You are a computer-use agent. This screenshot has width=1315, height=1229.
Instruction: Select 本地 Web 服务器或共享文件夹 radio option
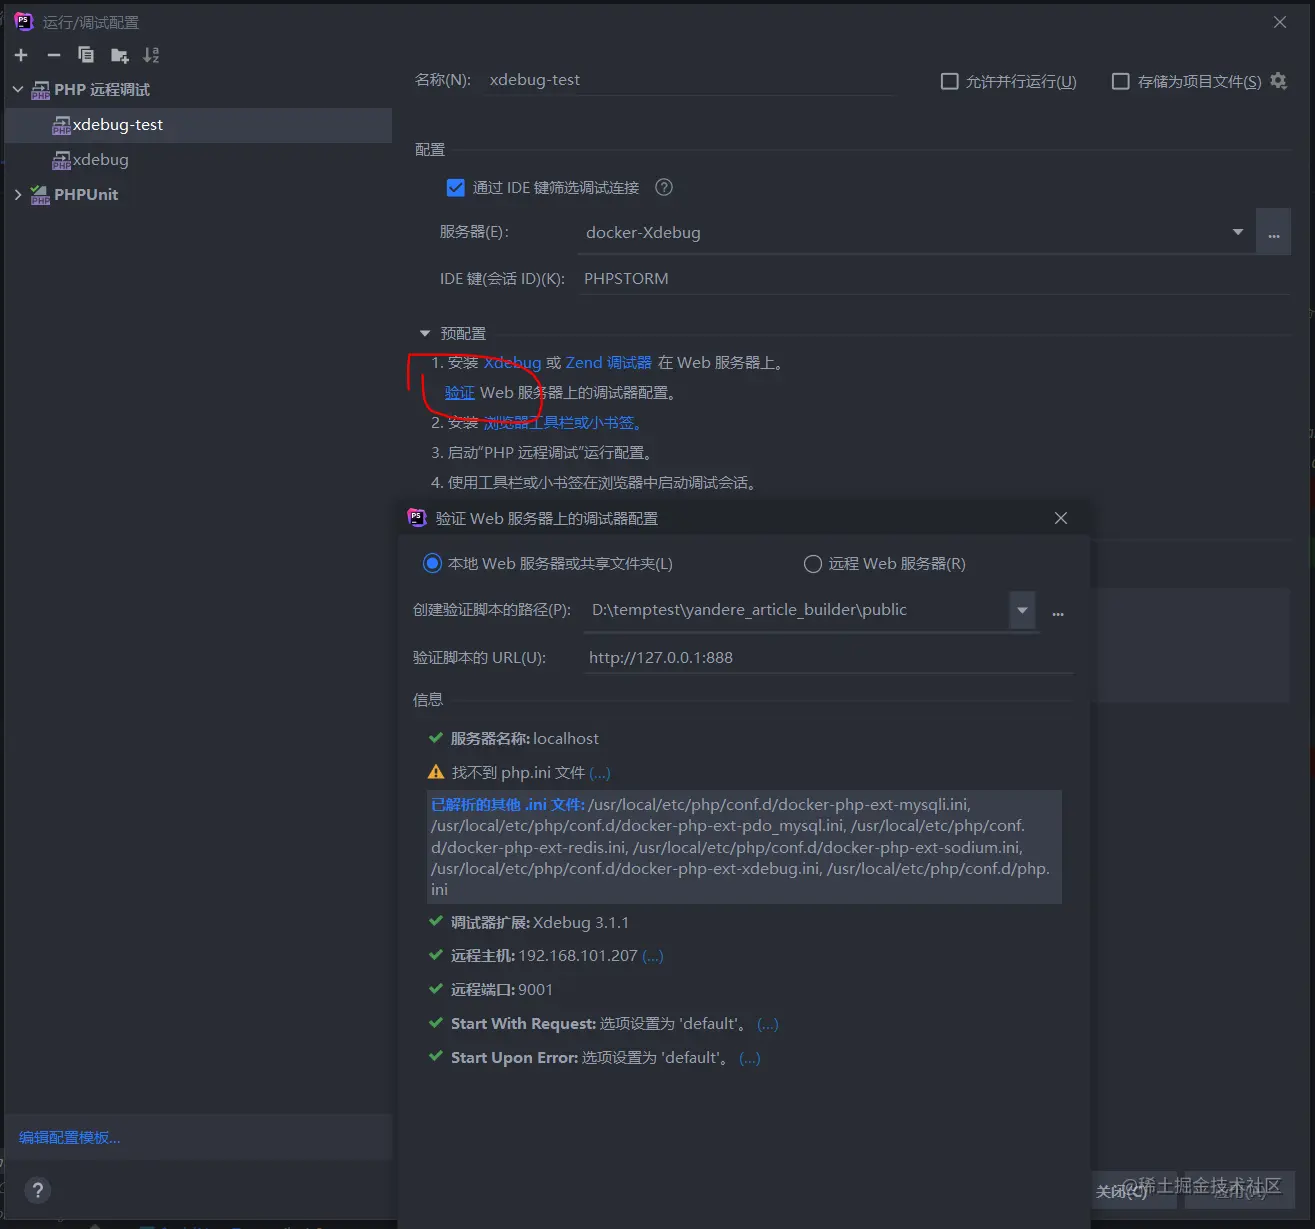click(432, 563)
